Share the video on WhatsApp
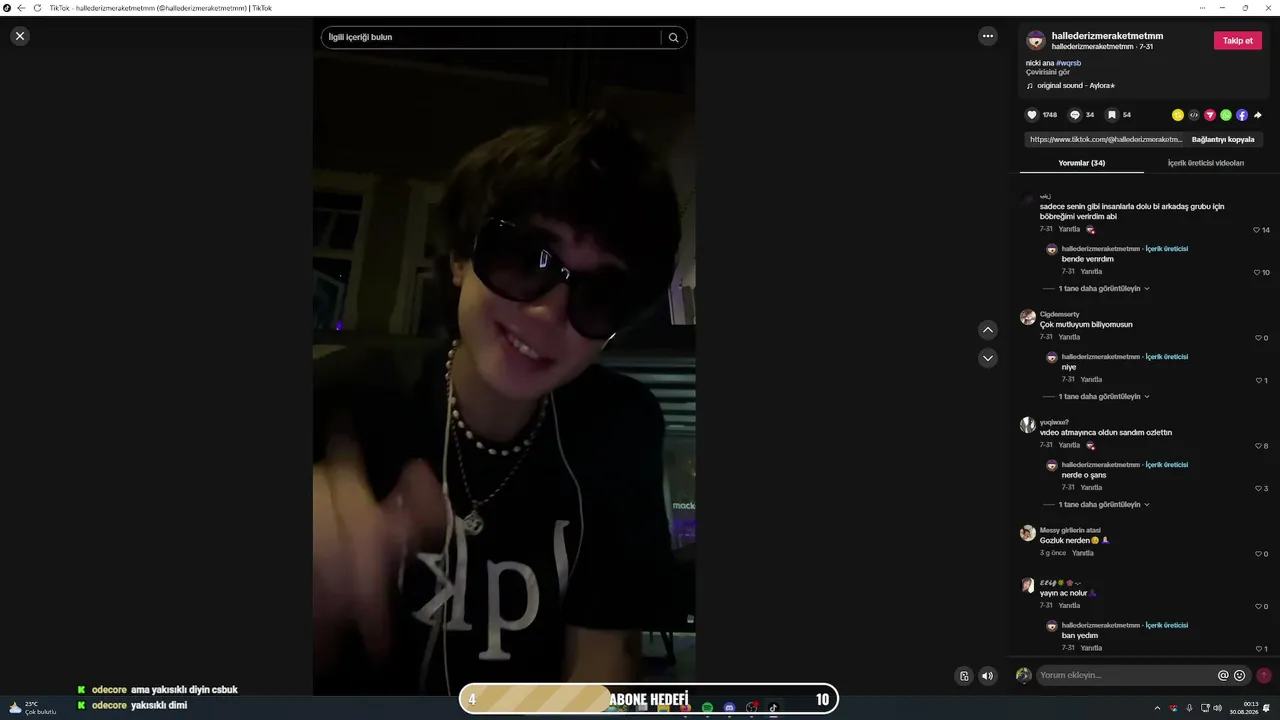 [1226, 115]
